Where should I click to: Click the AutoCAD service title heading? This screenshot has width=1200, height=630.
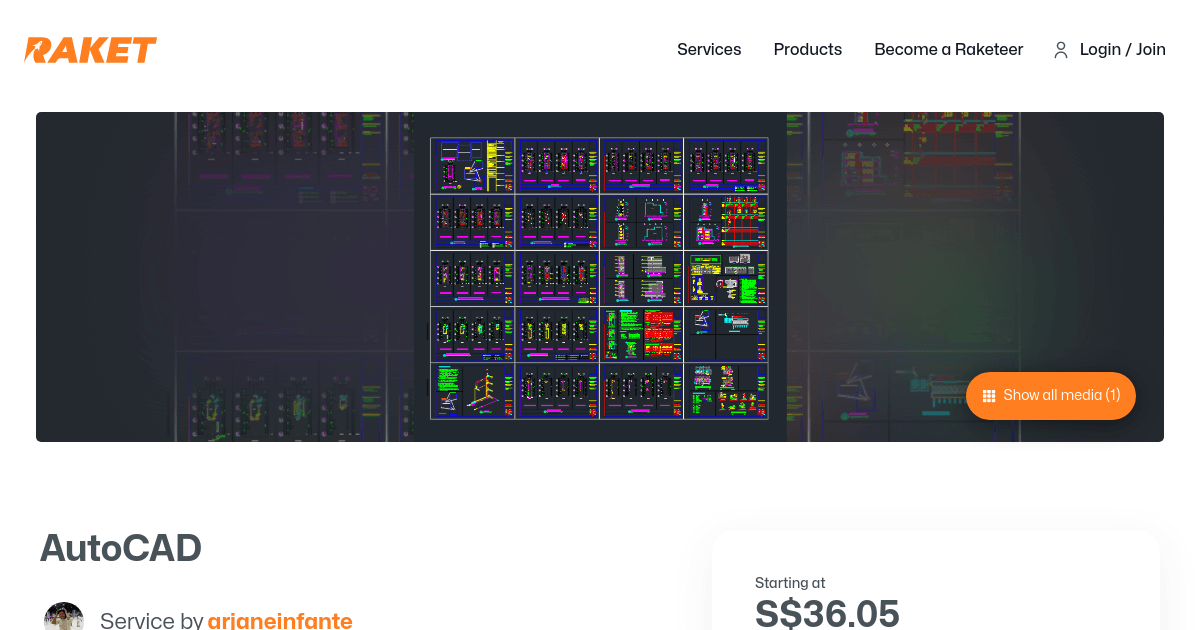click(x=121, y=548)
